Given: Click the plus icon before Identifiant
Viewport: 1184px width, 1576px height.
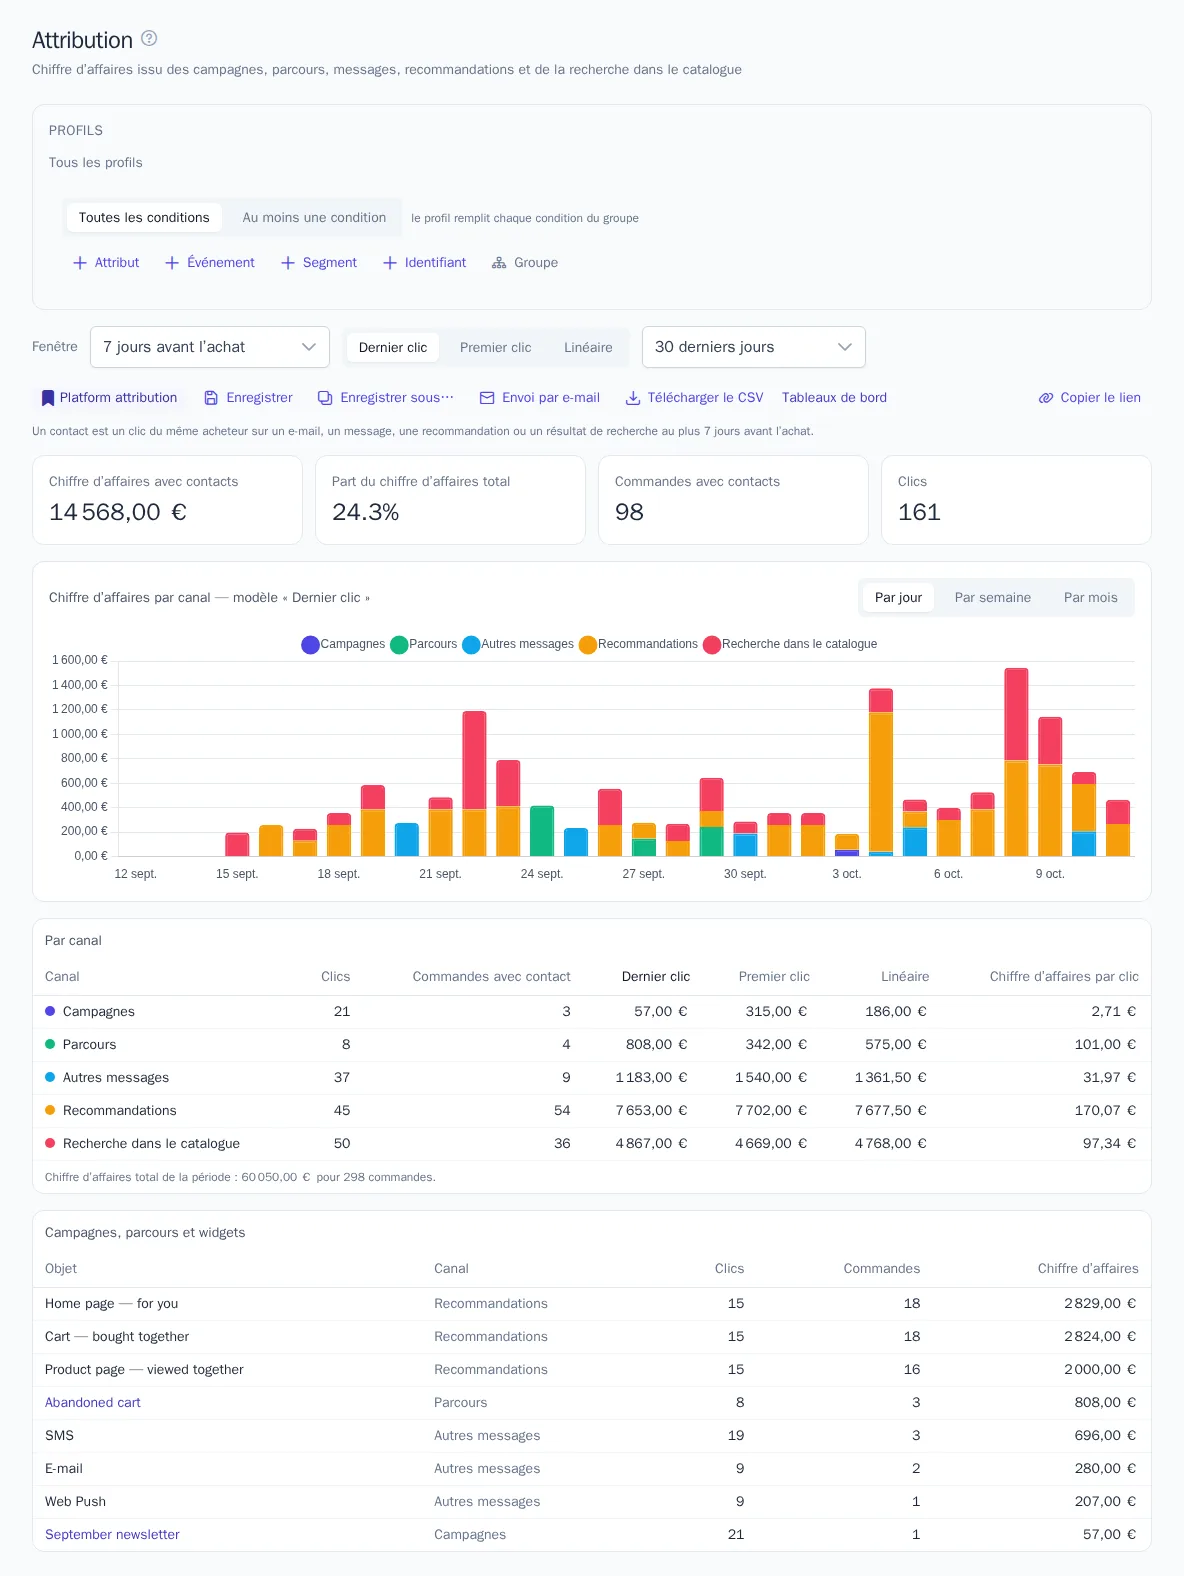Looking at the screenshot, I should (390, 263).
